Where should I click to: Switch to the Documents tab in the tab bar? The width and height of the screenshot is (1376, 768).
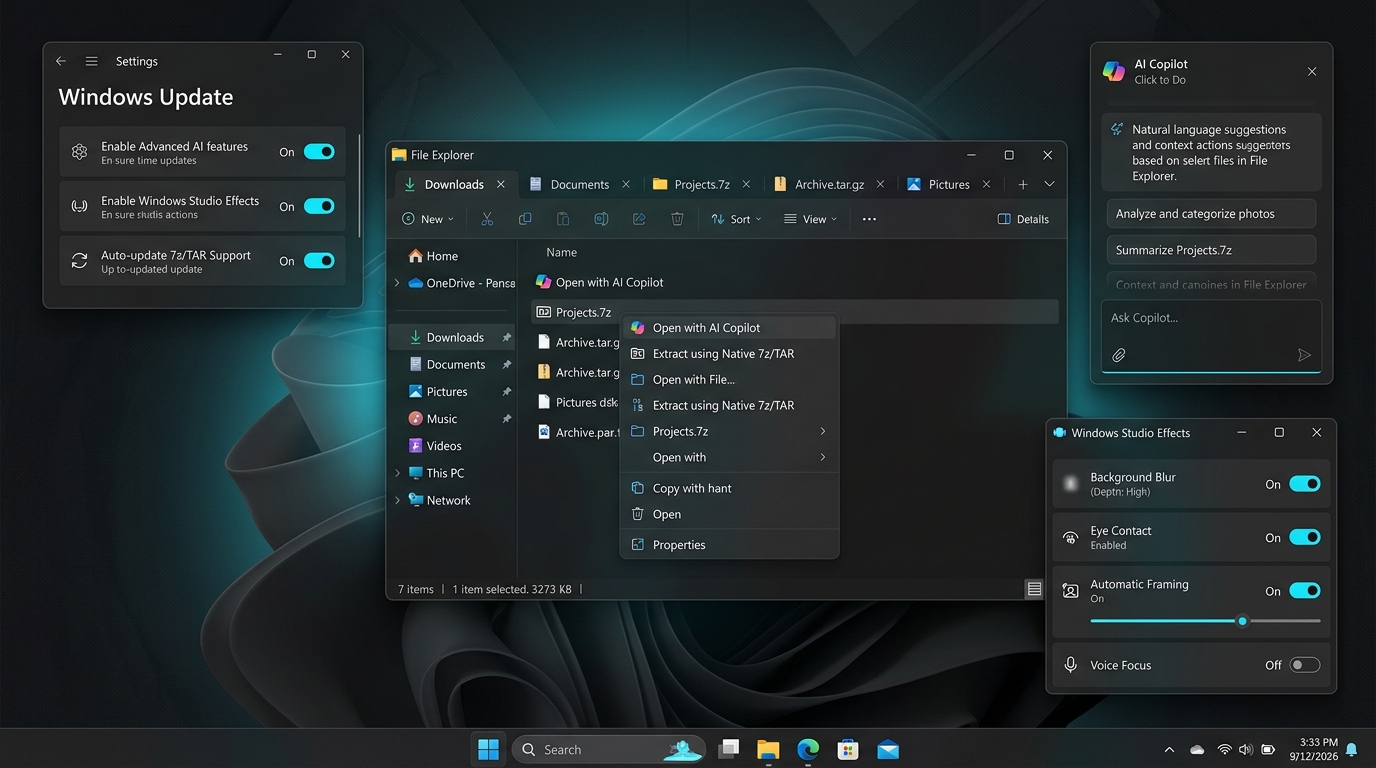(580, 184)
